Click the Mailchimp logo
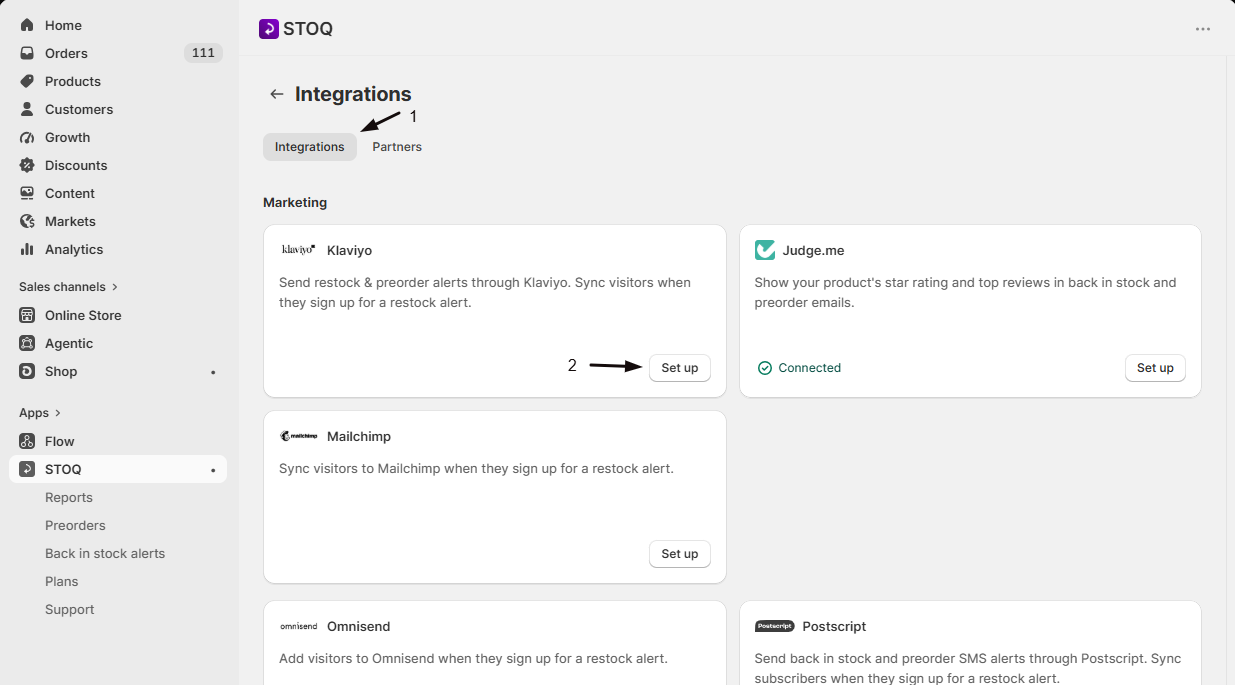1235x685 pixels. click(x=299, y=436)
